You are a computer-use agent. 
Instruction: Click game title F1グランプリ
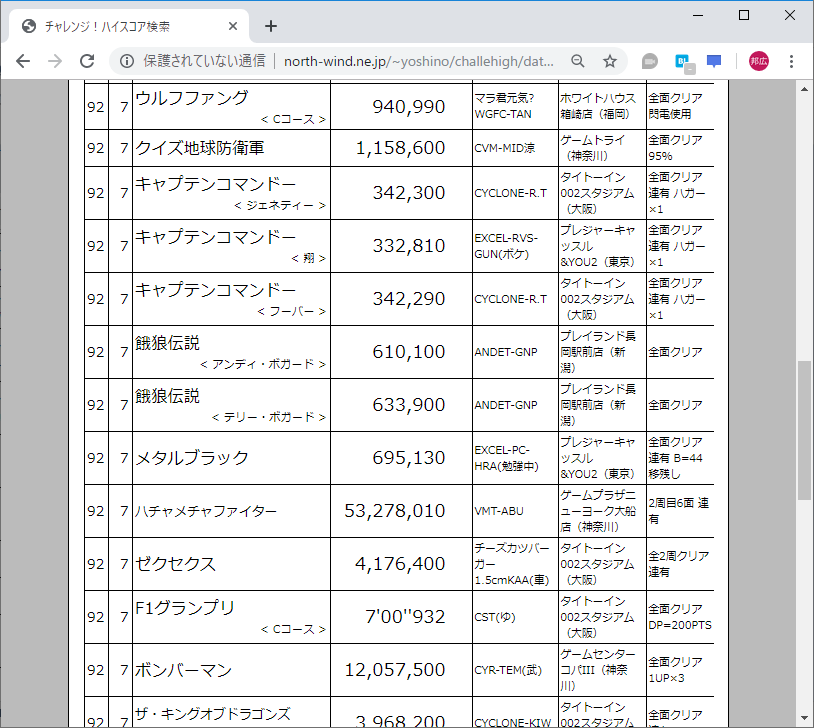point(185,608)
